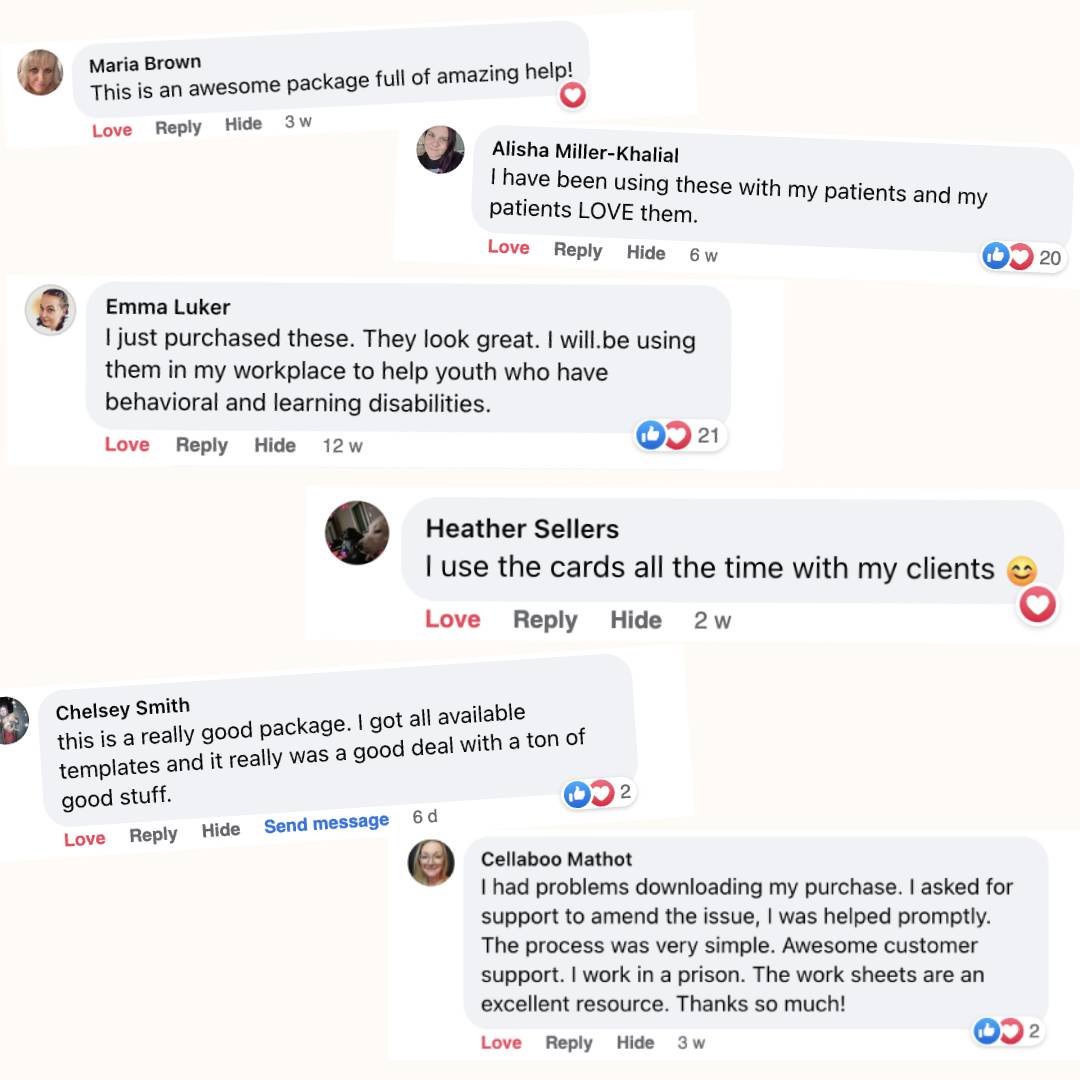Screen dimensions: 1080x1080
Task: Hide Emma Luker's comment
Action: [275, 446]
